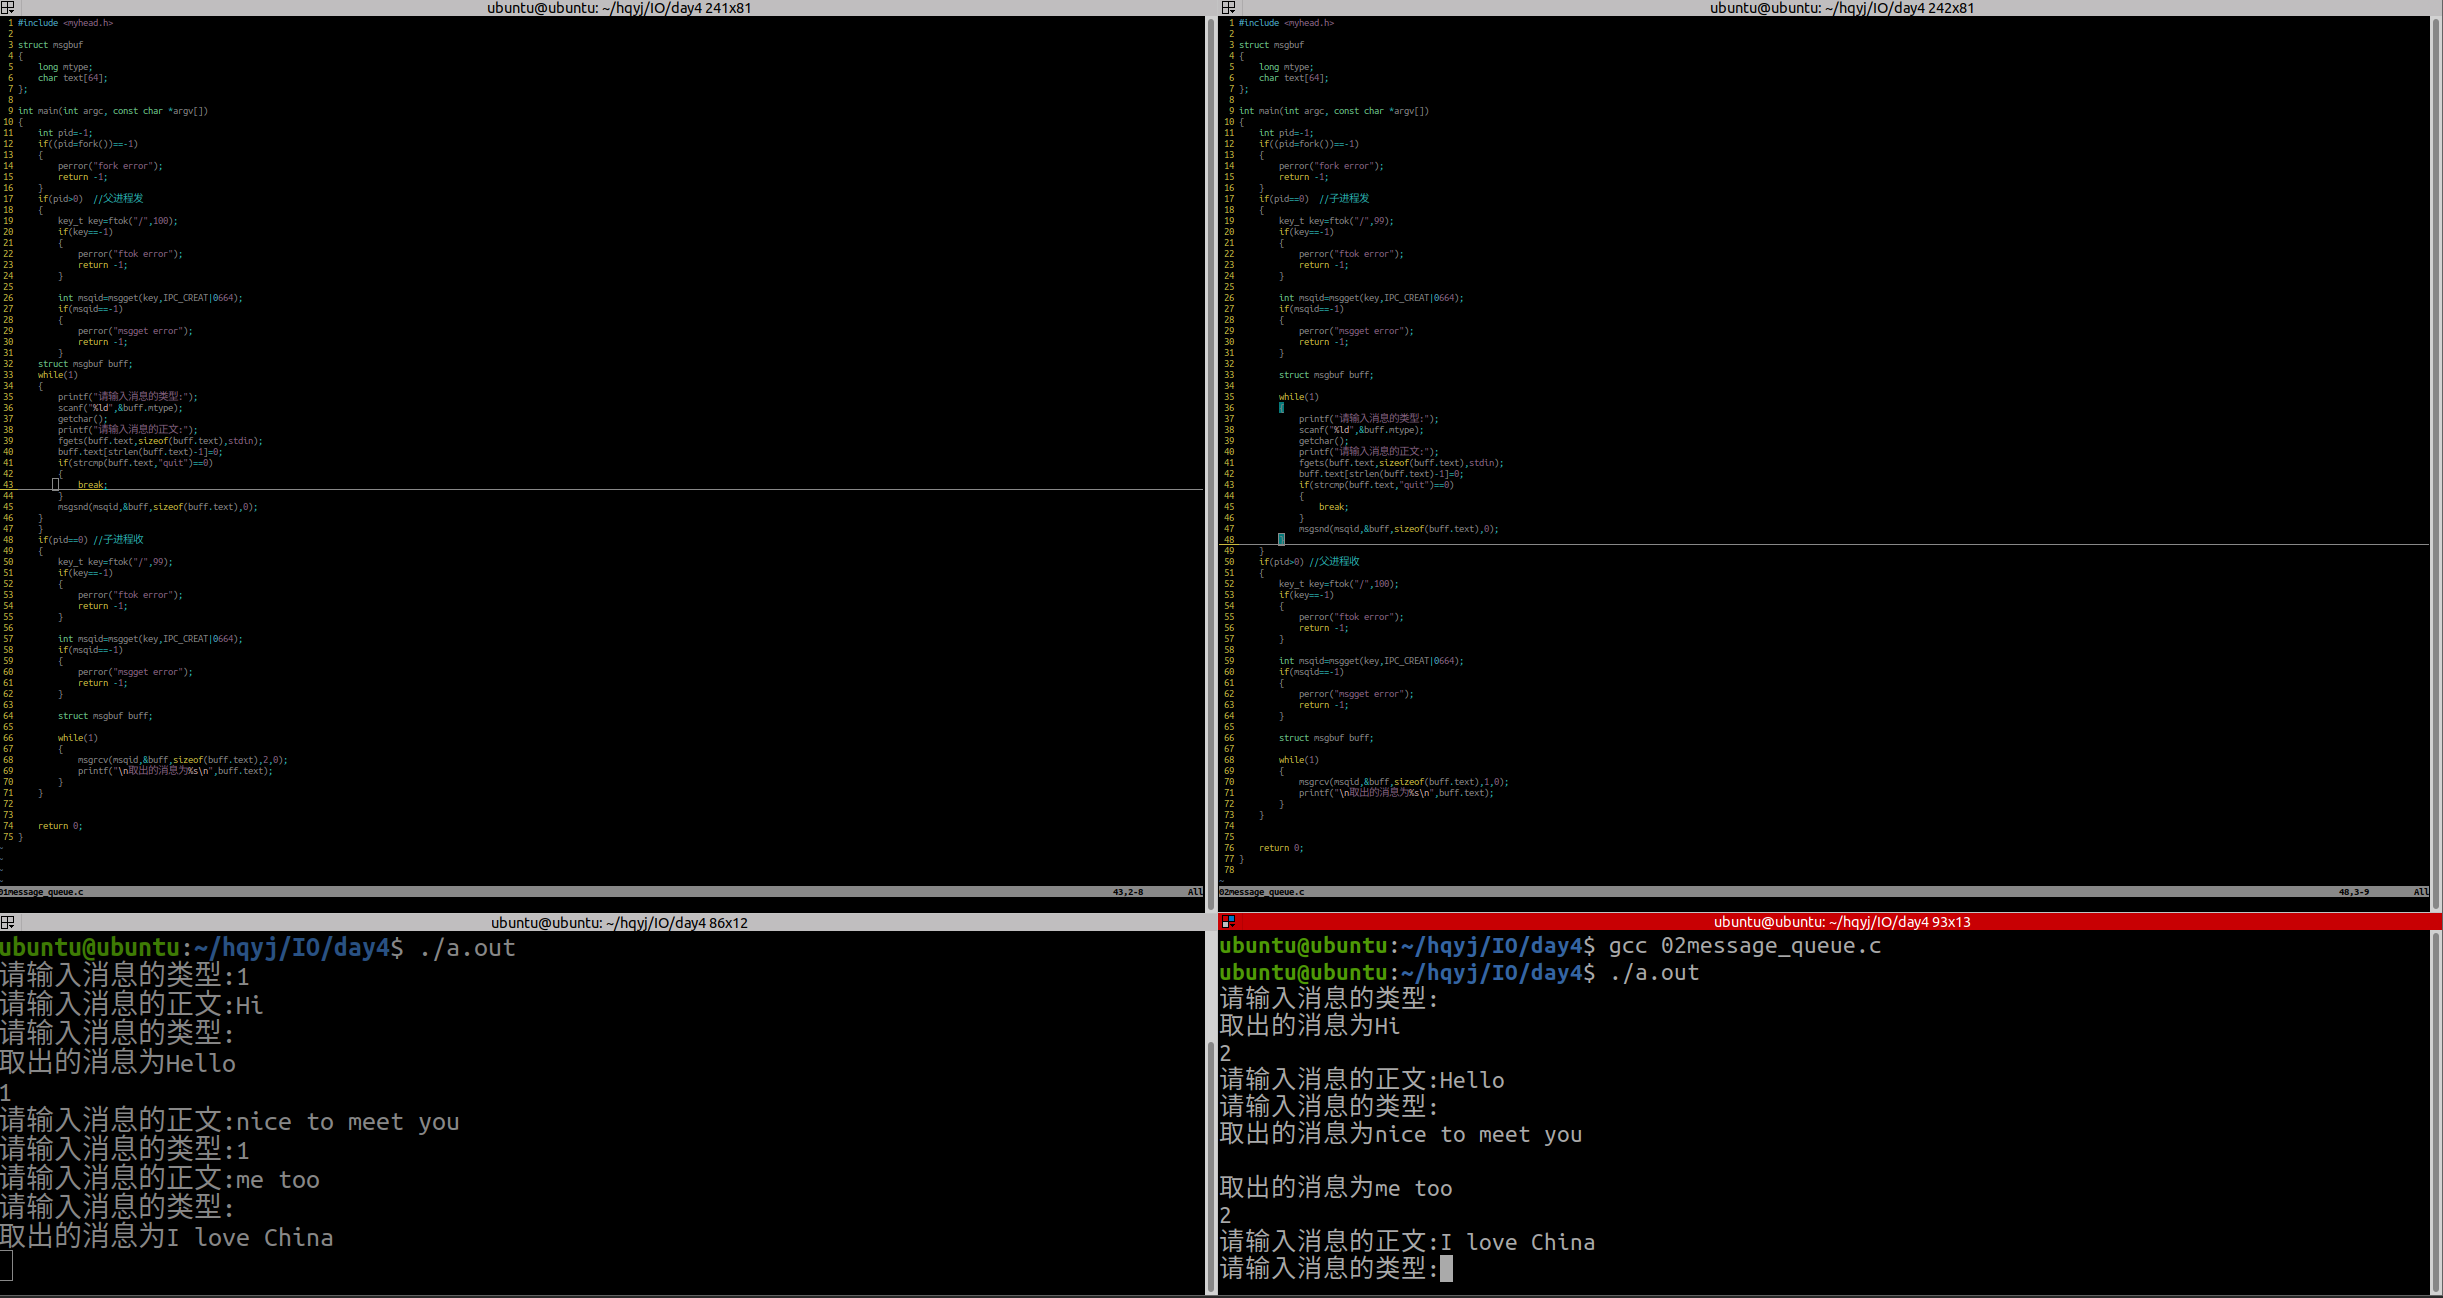This screenshot has height=1298, width=2443.
Task: Click the 02message_queue.c status line filename
Action: tap(1262, 892)
